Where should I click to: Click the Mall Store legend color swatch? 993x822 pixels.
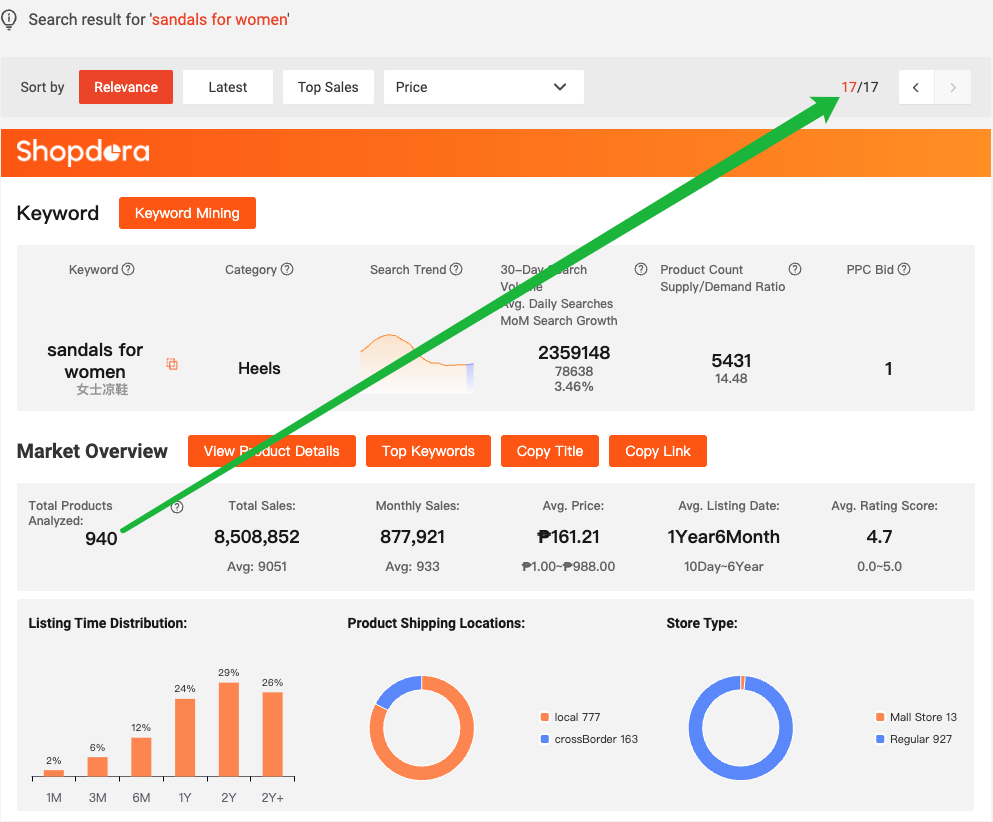click(880, 717)
